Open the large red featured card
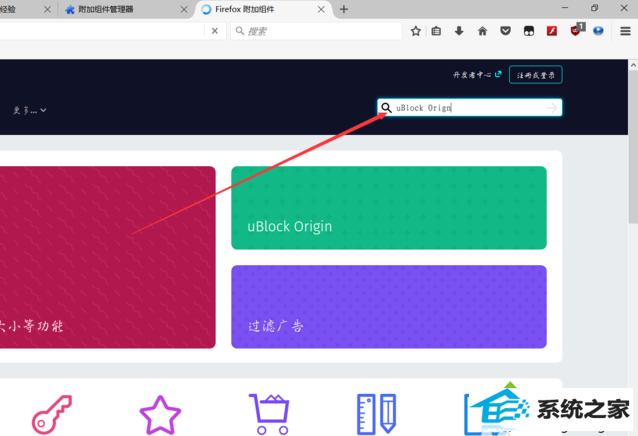 click(107, 257)
